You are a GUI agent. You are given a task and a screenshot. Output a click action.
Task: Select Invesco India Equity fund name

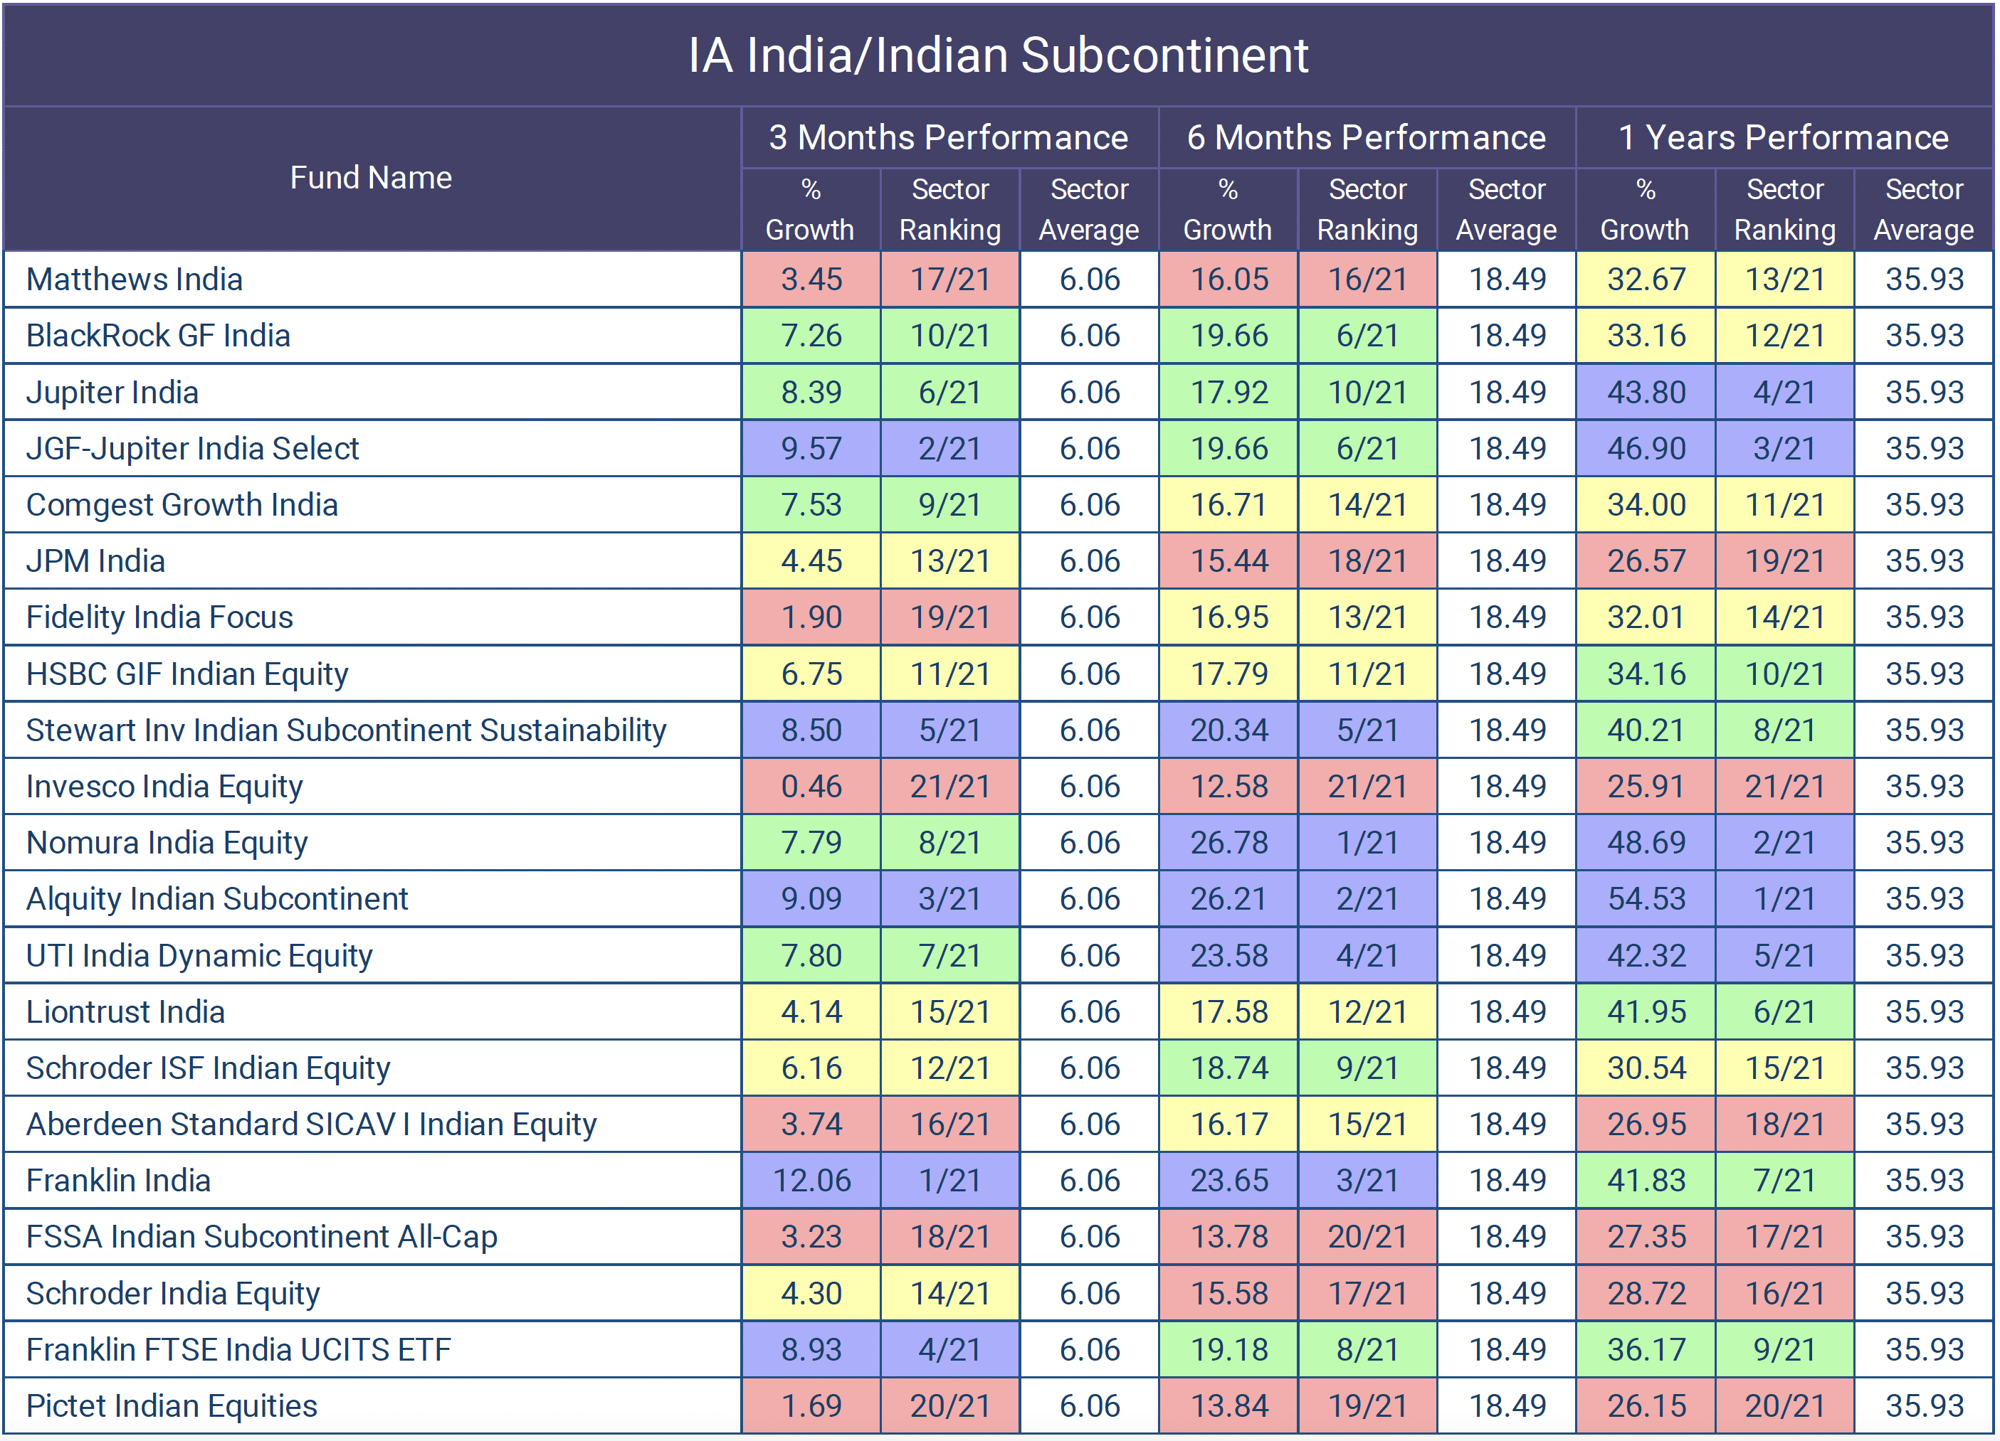(164, 786)
